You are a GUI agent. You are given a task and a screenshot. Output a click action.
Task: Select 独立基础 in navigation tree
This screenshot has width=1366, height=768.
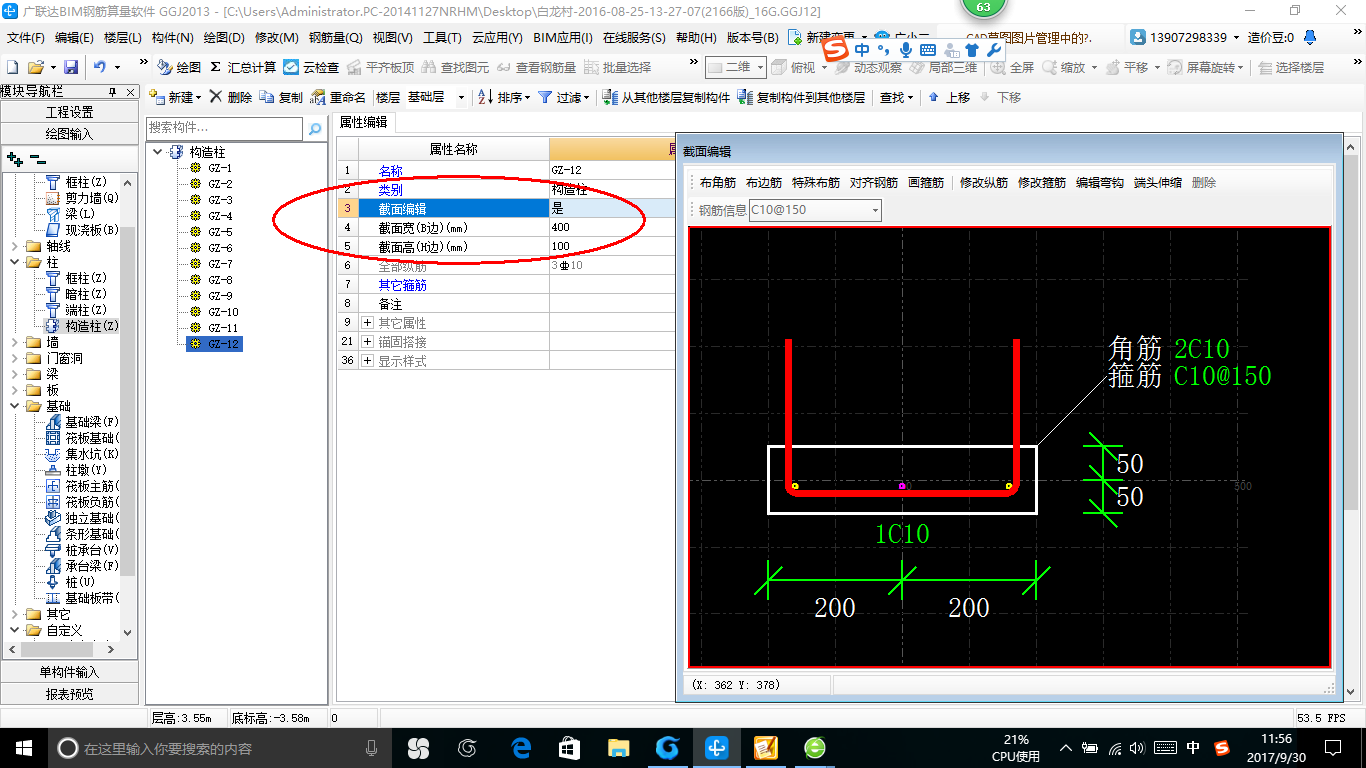click(x=91, y=518)
